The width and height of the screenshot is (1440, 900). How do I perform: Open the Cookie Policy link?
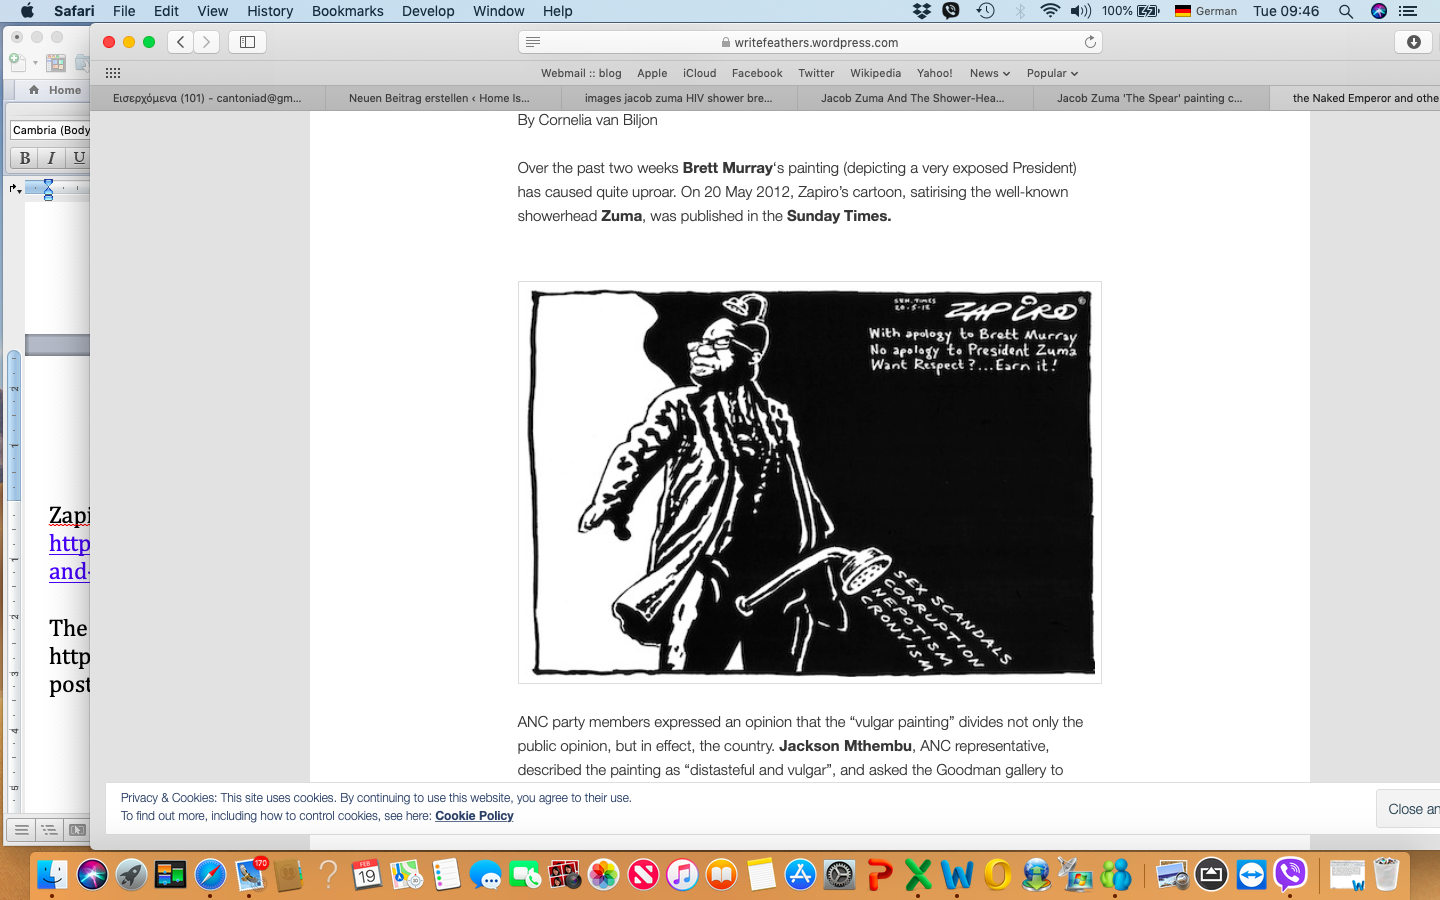point(474,816)
